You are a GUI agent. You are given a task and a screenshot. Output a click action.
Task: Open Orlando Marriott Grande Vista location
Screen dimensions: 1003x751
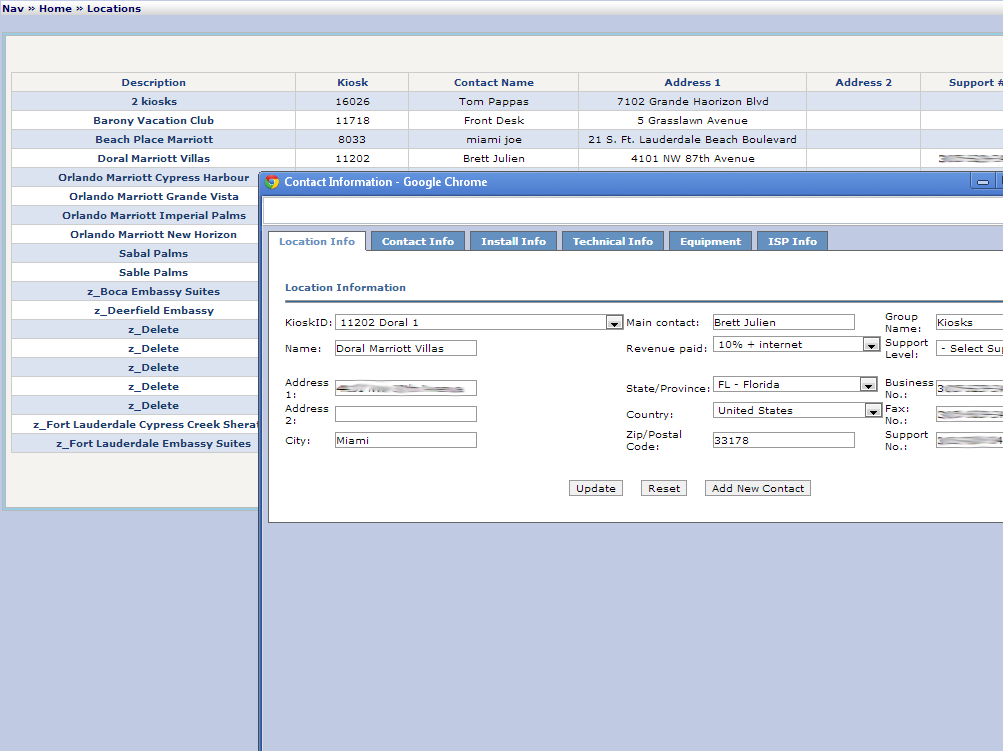pos(154,196)
